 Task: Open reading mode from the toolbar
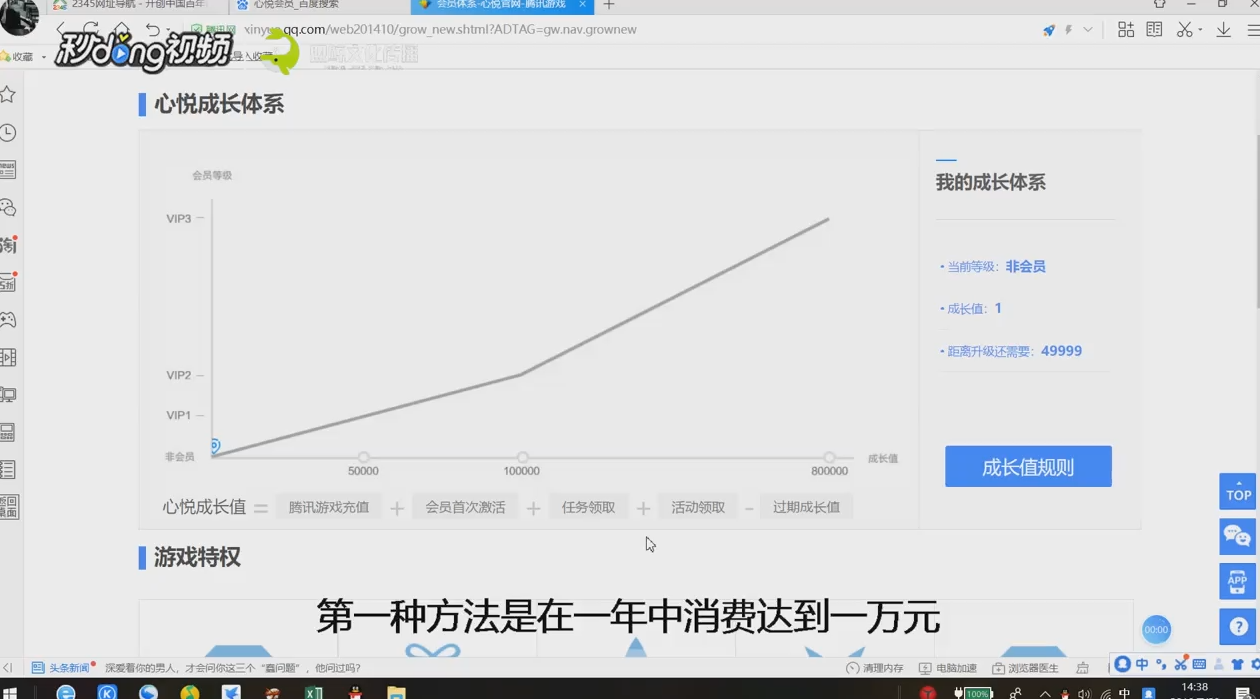[x=1154, y=29]
